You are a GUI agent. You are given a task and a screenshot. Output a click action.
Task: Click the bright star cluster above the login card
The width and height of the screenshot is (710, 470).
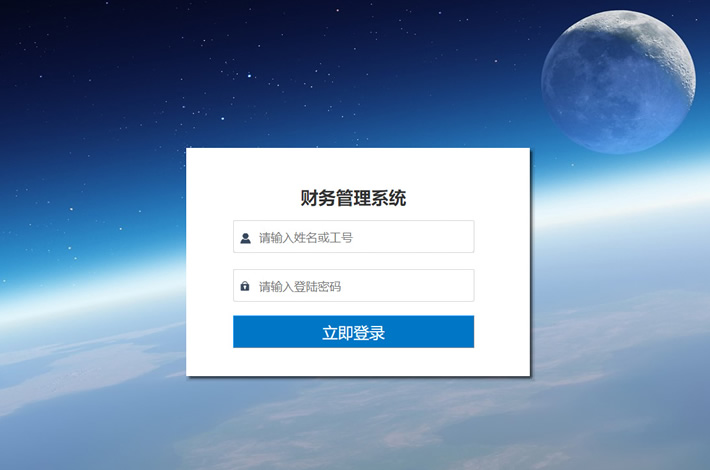click(x=249, y=76)
